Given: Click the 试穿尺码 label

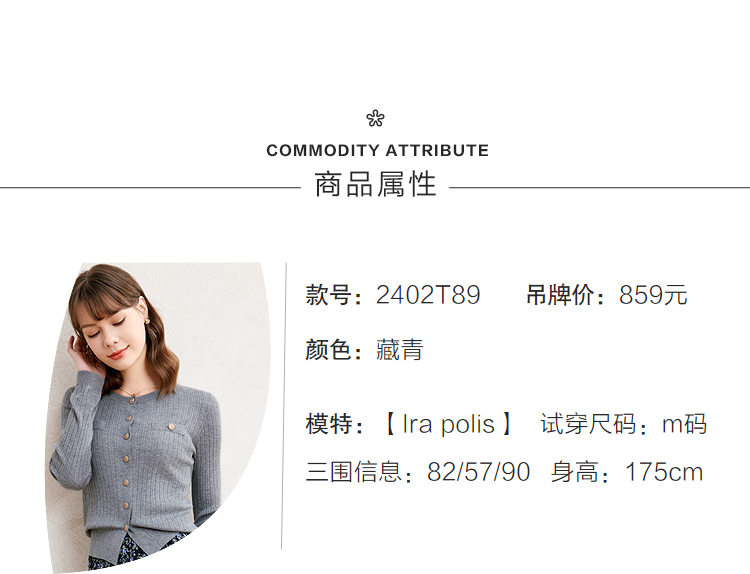Looking at the screenshot, I should [x=588, y=424].
